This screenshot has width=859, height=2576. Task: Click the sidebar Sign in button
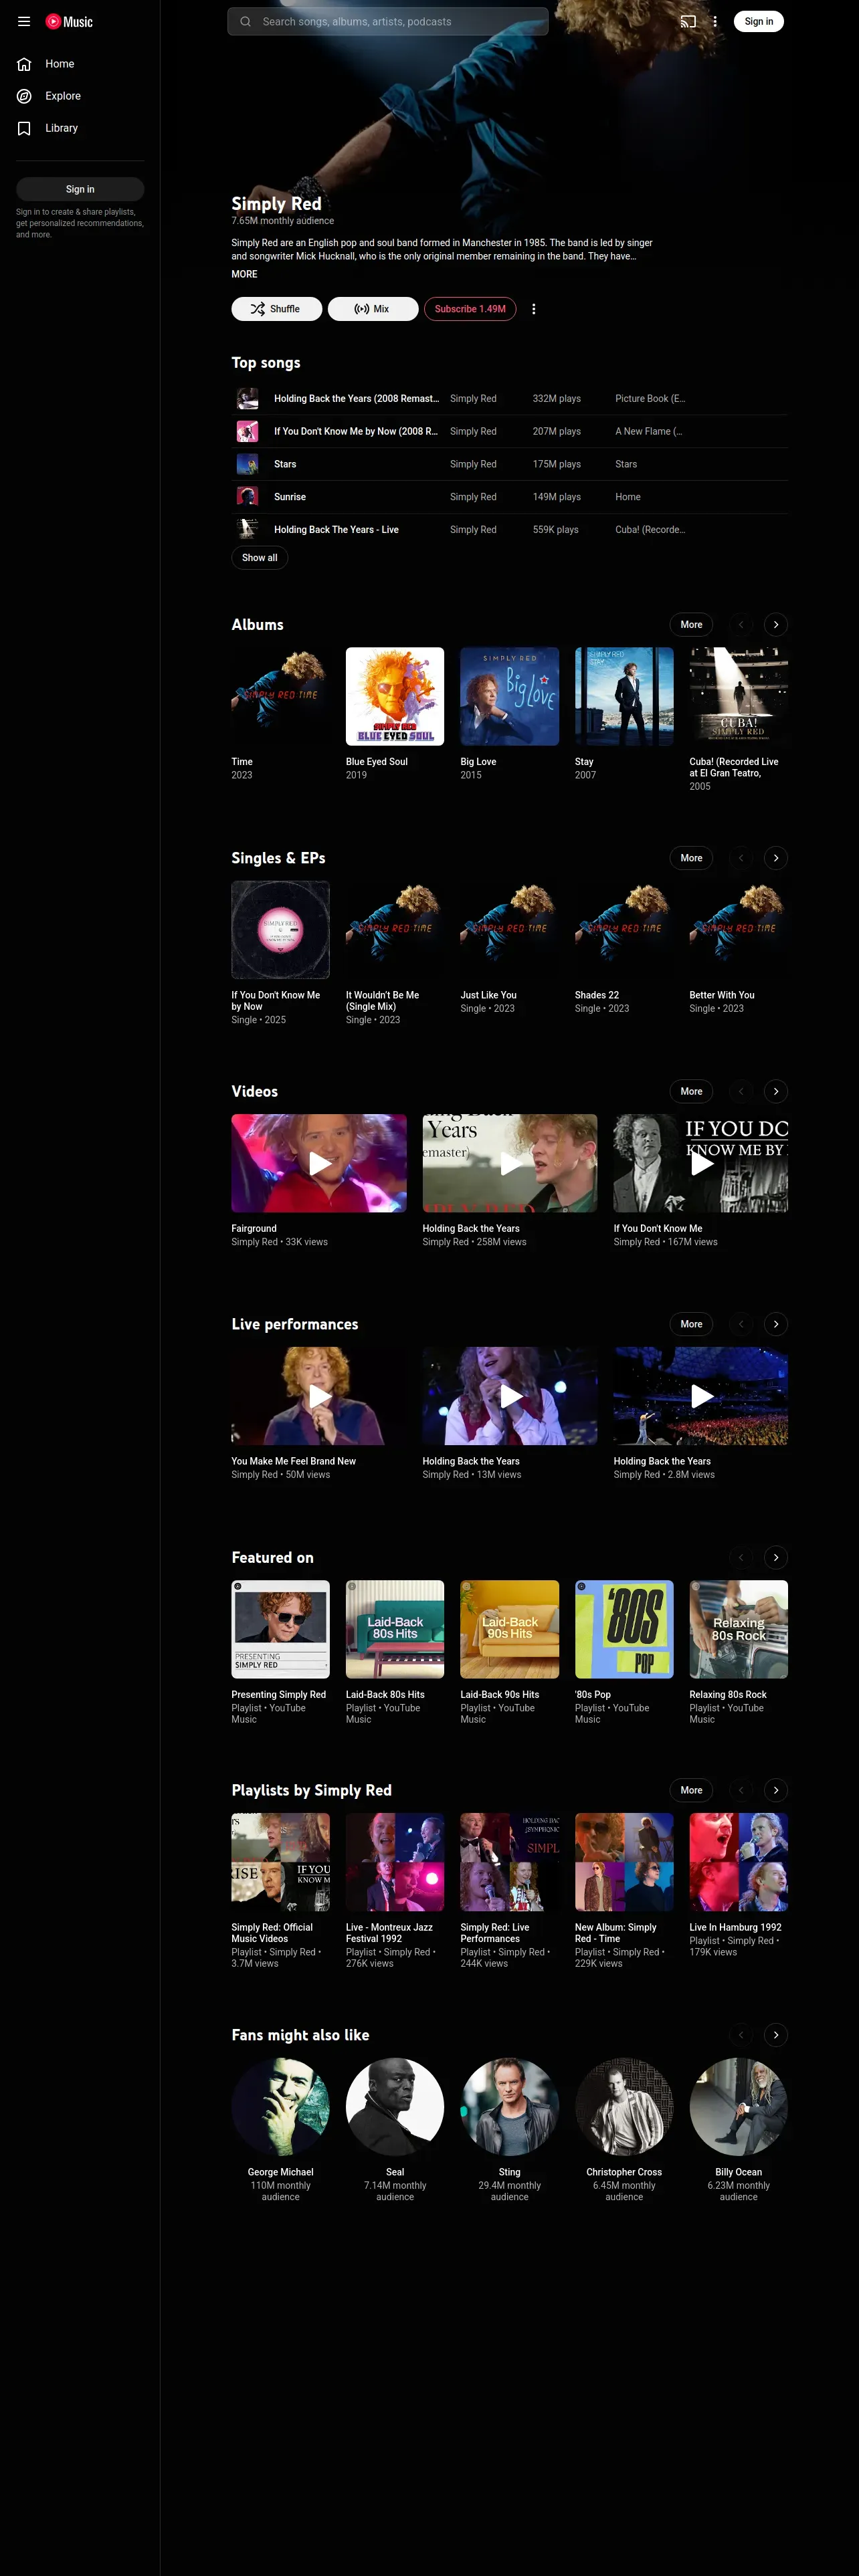pyautogui.click(x=80, y=189)
